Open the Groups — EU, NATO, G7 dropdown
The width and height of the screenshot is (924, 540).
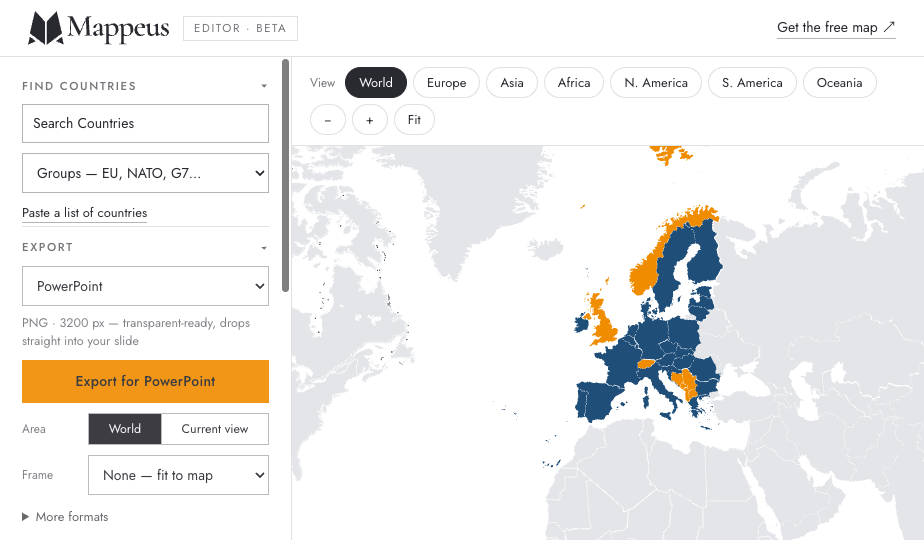(146, 173)
